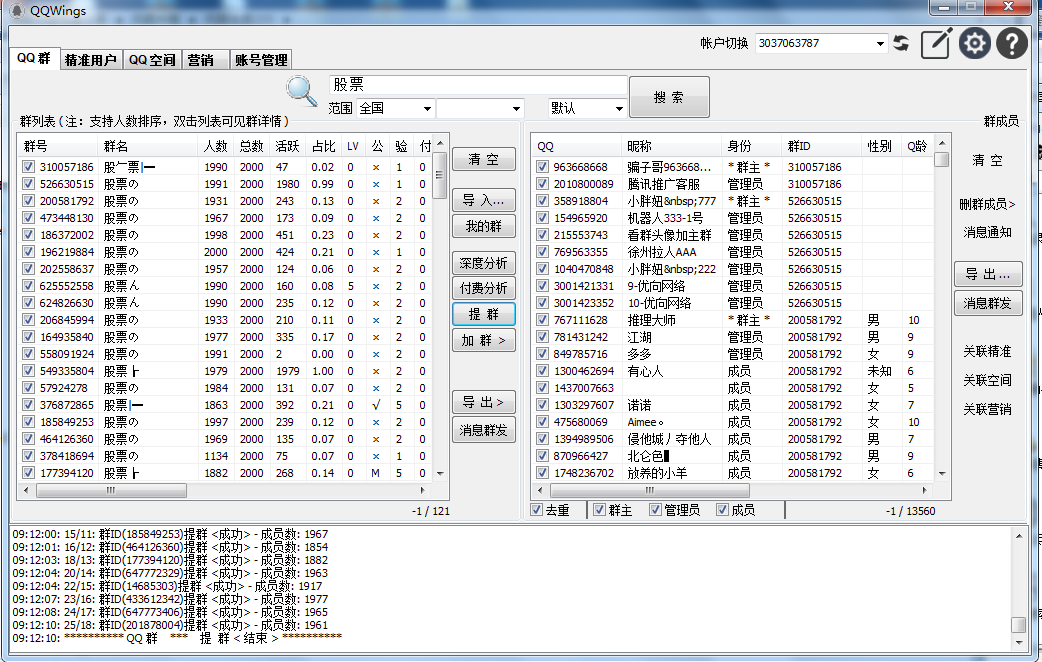Click the 搜索 button
The image size is (1042, 662).
669,97
